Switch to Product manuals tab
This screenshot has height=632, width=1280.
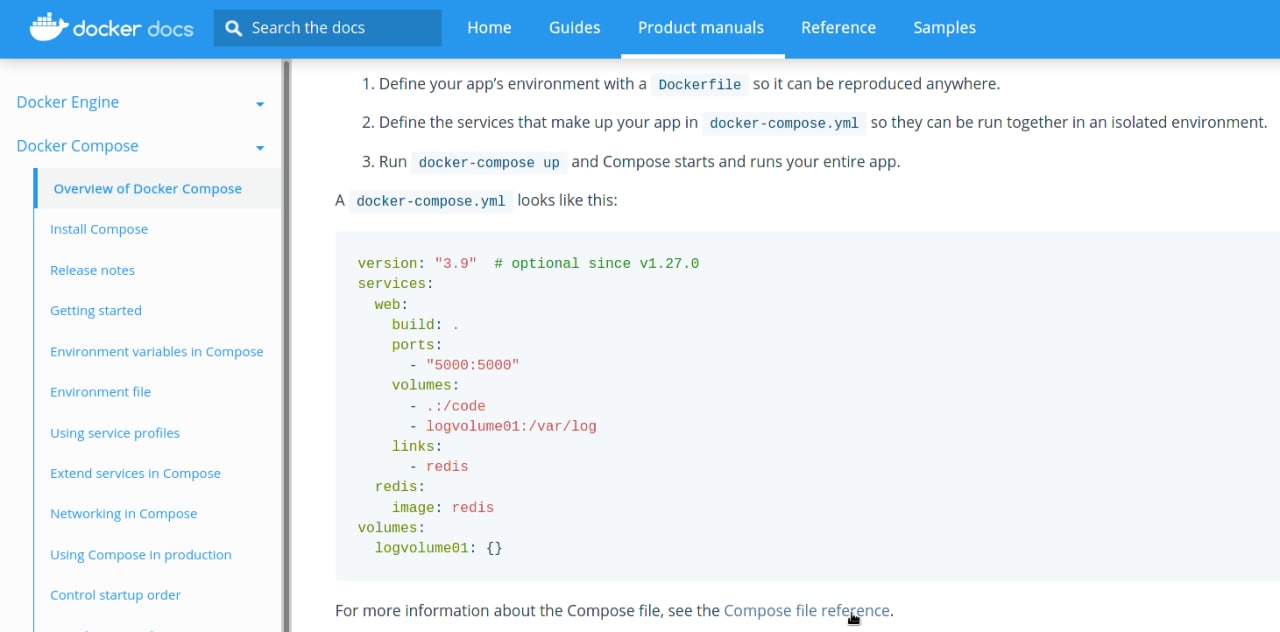(x=701, y=28)
